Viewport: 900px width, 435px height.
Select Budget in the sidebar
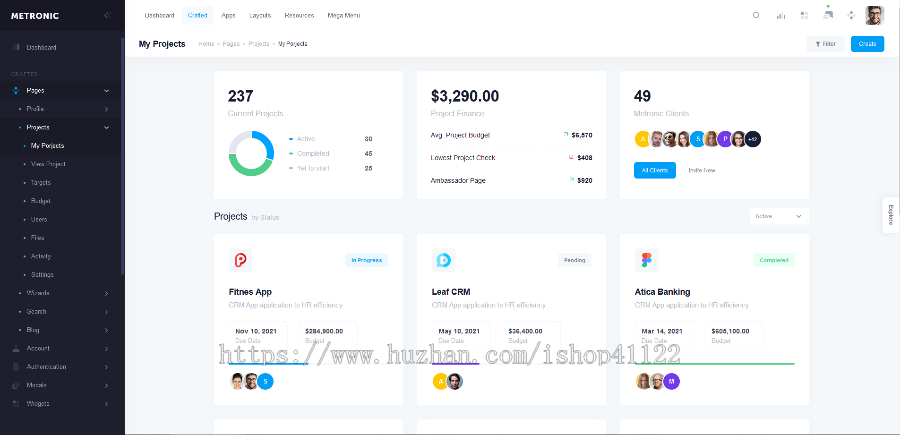click(41, 201)
